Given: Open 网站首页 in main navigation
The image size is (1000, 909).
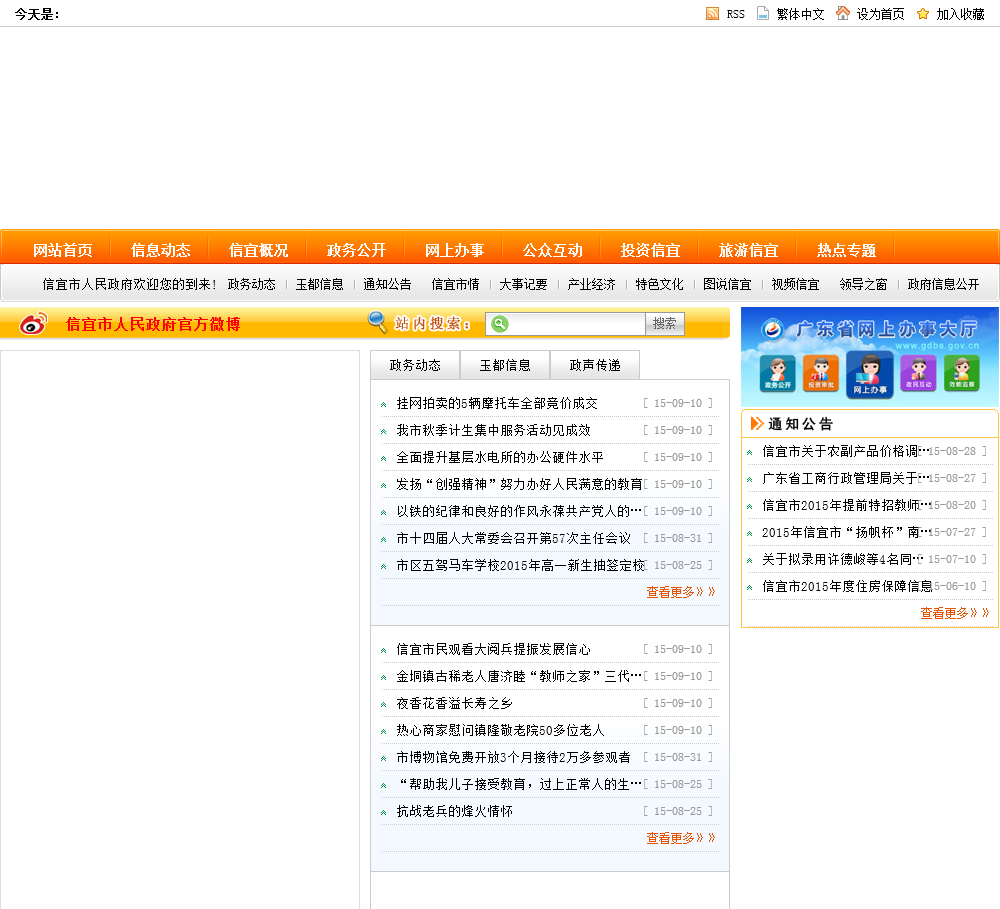Looking at the screenshot, I should [62, 250].
